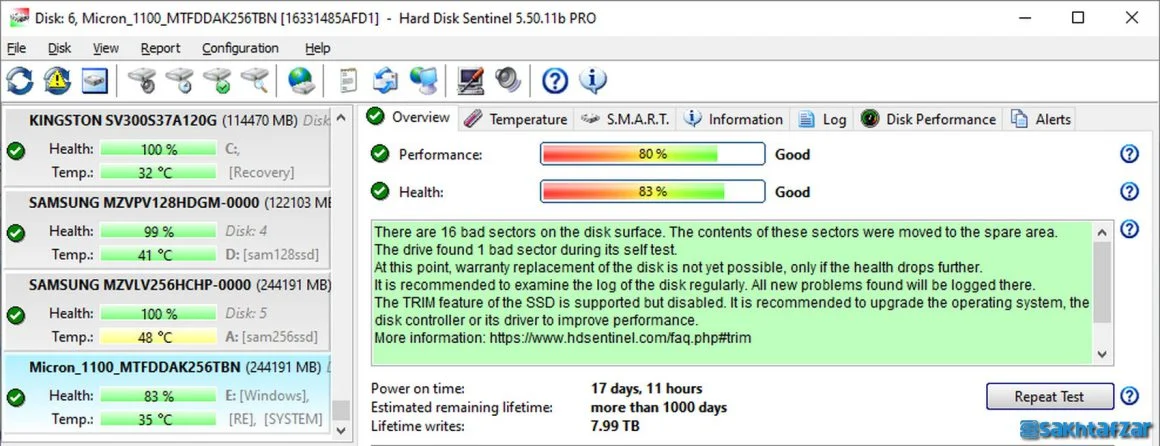Screen dimensions: 1160x446
Task: Click help icon next to Performance bar
Action: (1129, 154)
